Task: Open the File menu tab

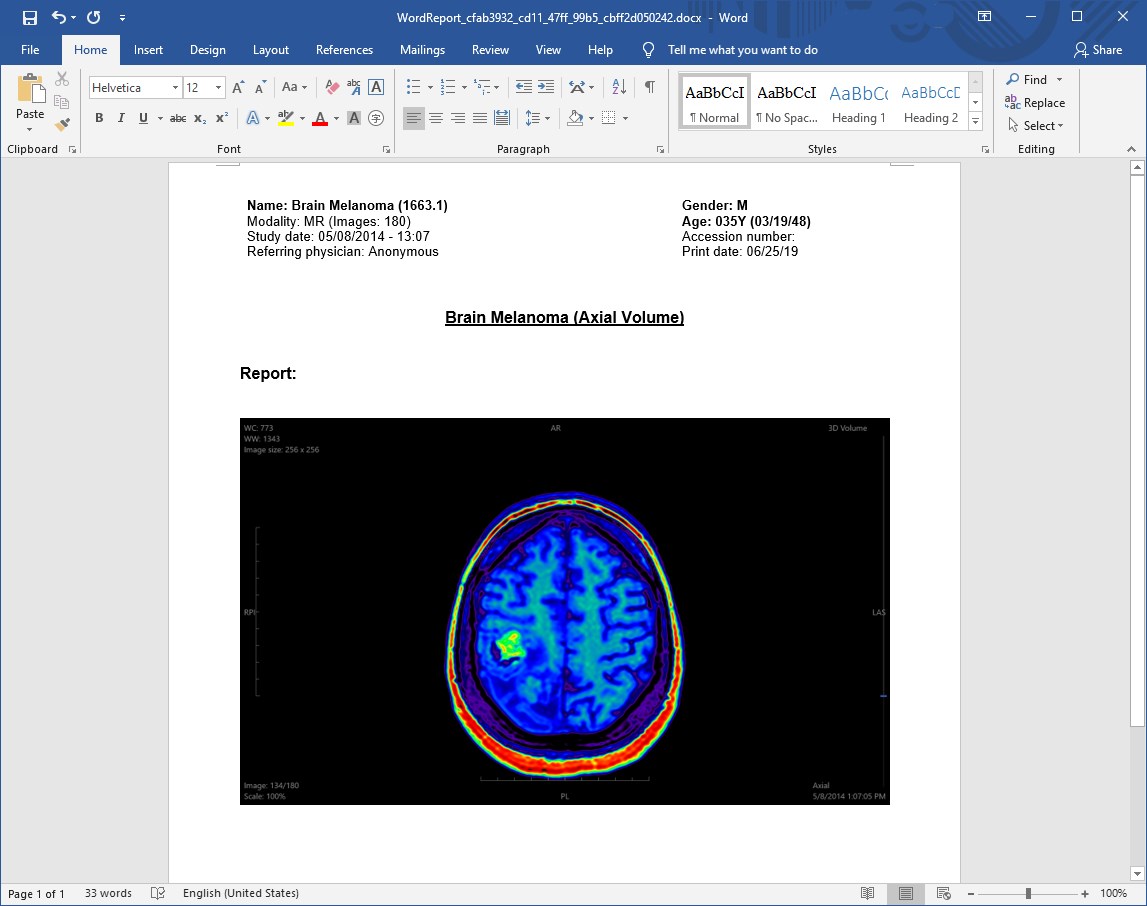Action: [30, 50]
